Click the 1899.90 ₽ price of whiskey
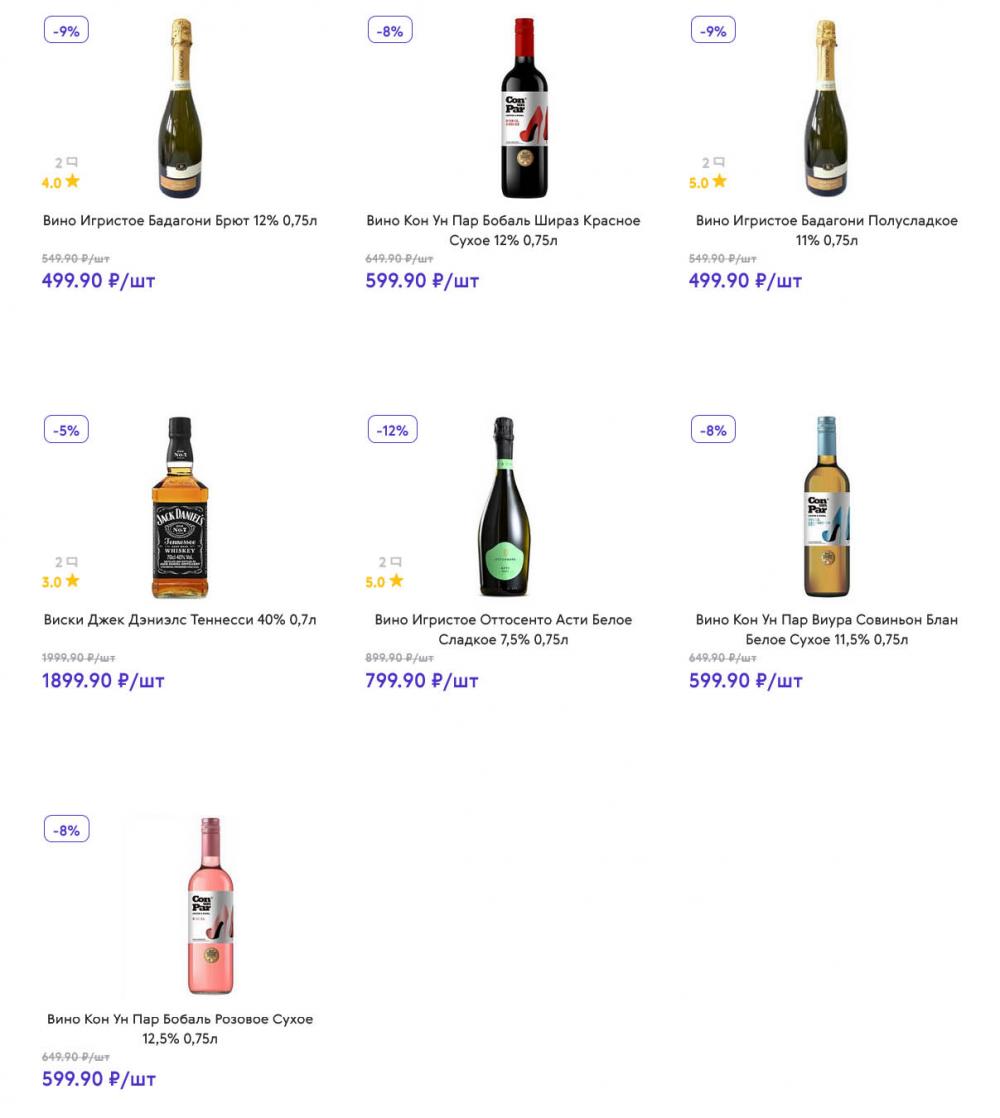1000x1118 pixels. (103, 681)
